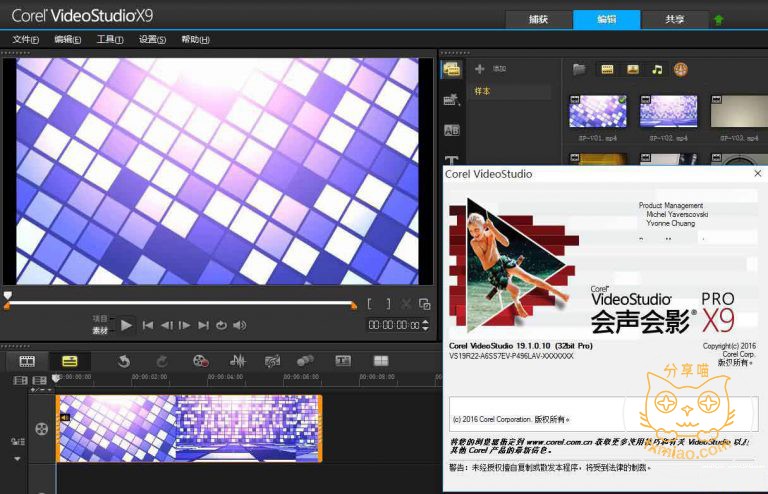Open Auto Music
This screenshot has height=494, width=768.
pos(272,361)
